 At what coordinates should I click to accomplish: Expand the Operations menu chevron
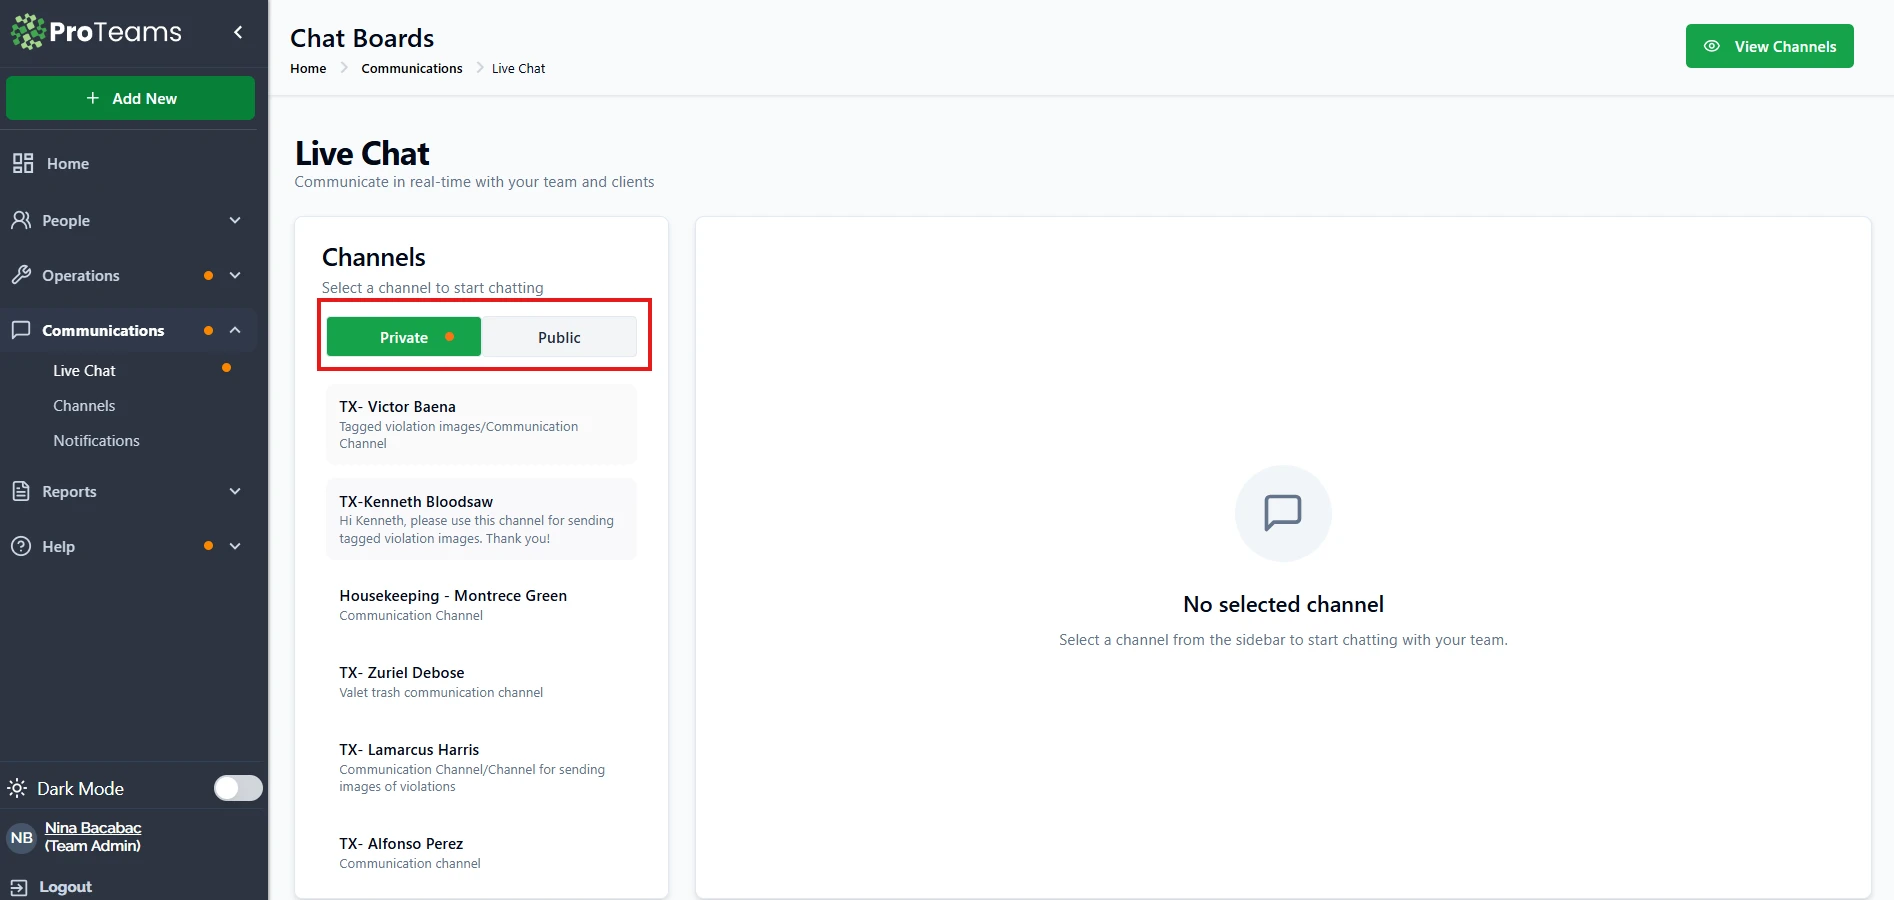235,275
